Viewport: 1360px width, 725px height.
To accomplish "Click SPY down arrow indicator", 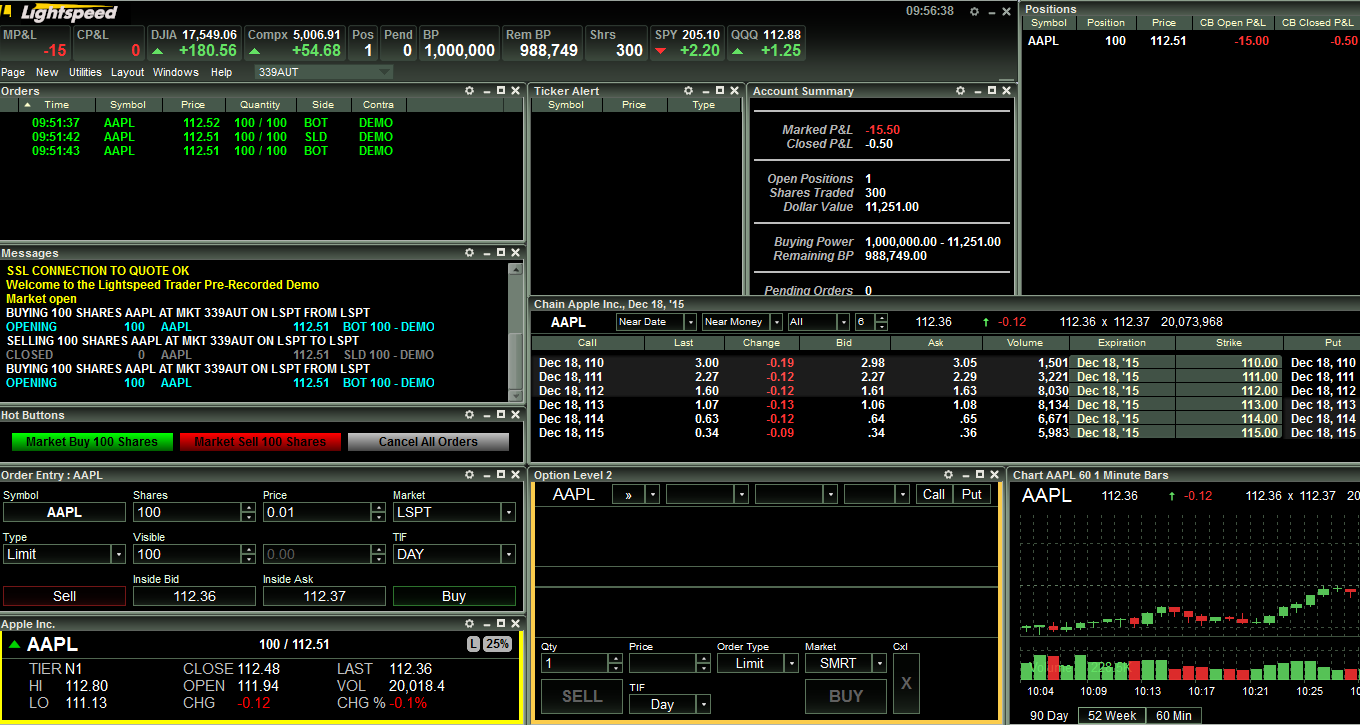I will coord(661,51).
